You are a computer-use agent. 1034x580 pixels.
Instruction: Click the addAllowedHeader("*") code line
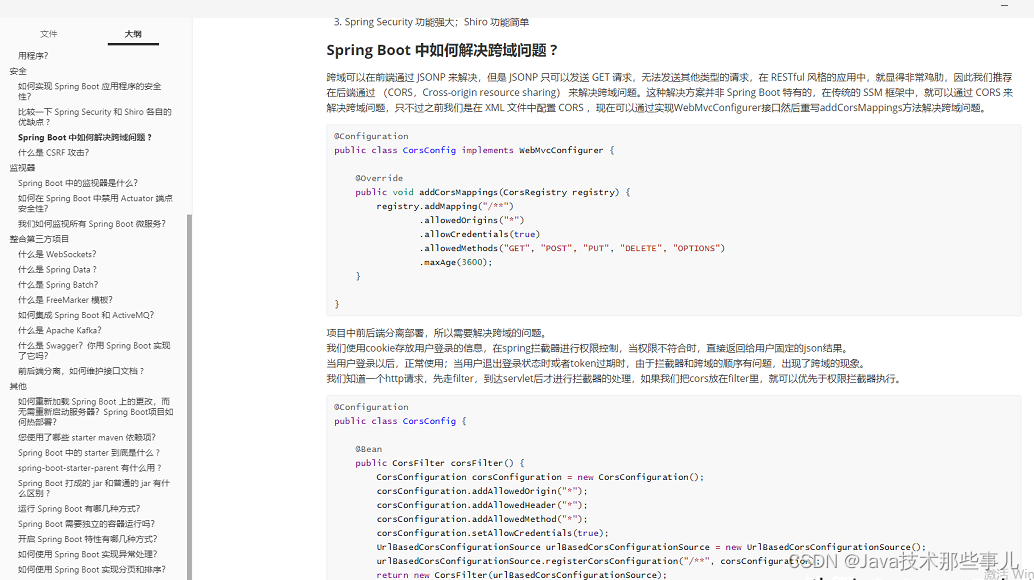pyautogui.click(x=482, y=505)
